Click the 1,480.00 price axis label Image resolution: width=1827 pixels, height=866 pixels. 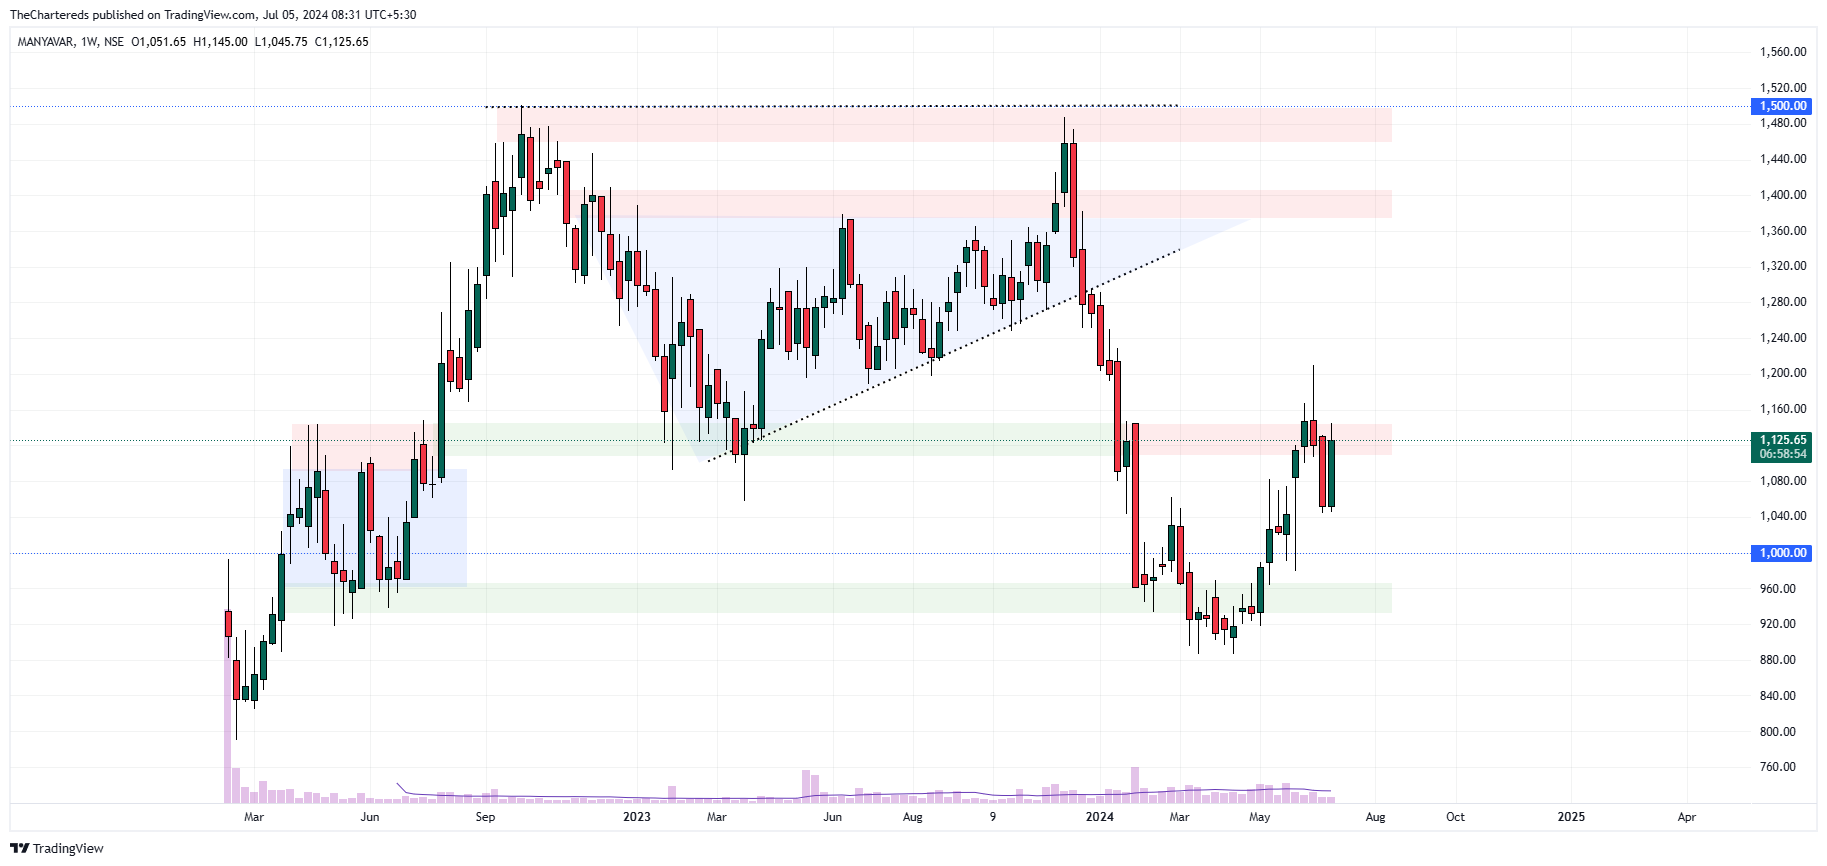pyautogui.click(x=1783, y=123)
